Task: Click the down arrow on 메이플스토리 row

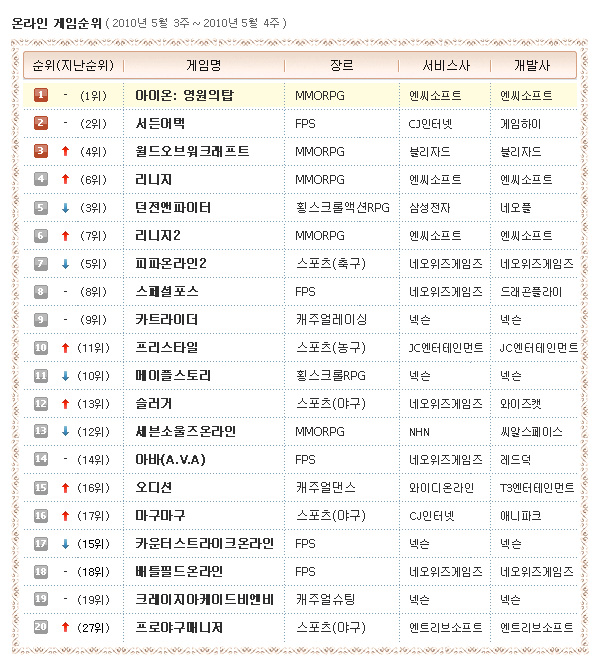Action: tap(65, 375)
